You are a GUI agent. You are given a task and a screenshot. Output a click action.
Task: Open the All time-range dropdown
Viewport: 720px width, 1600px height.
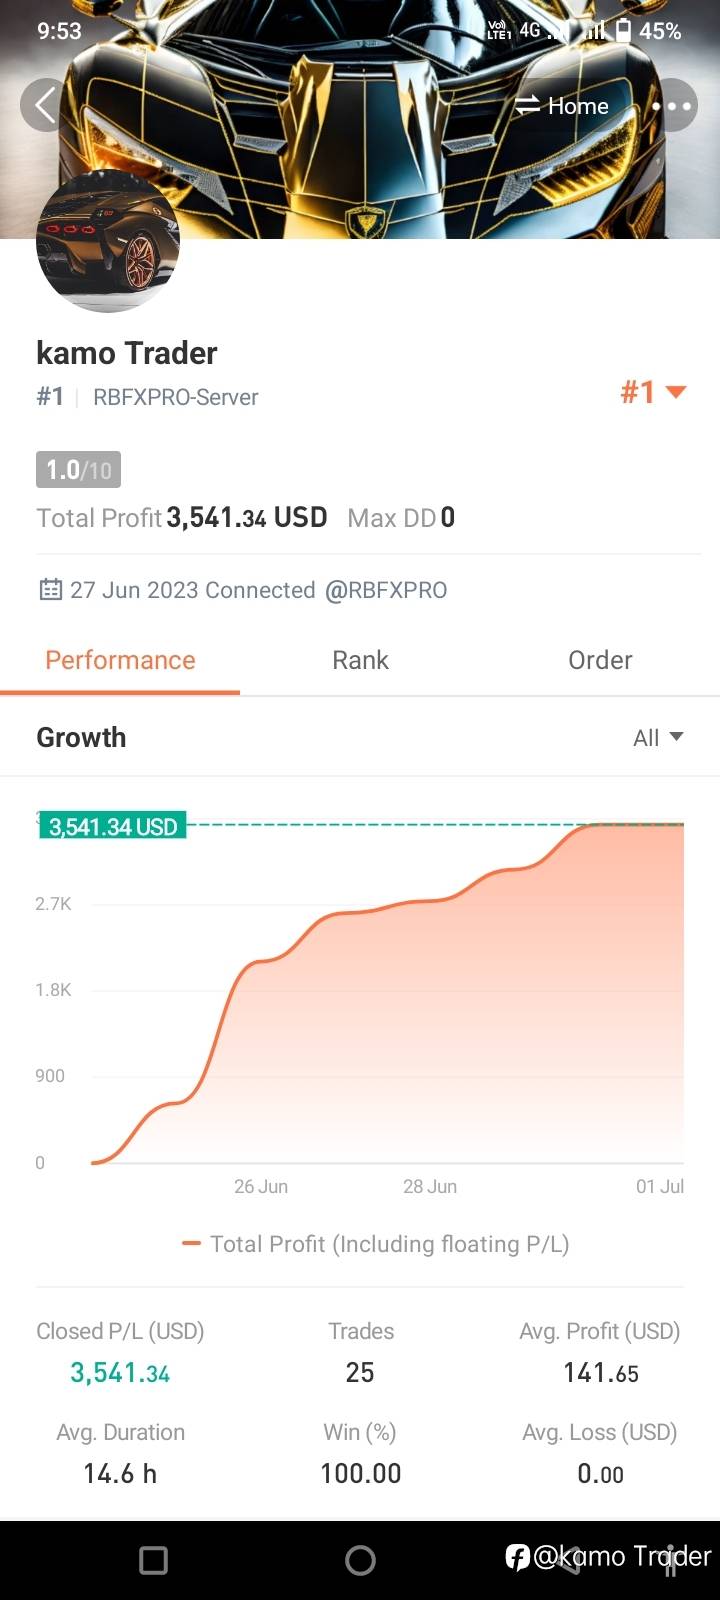(658, 738)
